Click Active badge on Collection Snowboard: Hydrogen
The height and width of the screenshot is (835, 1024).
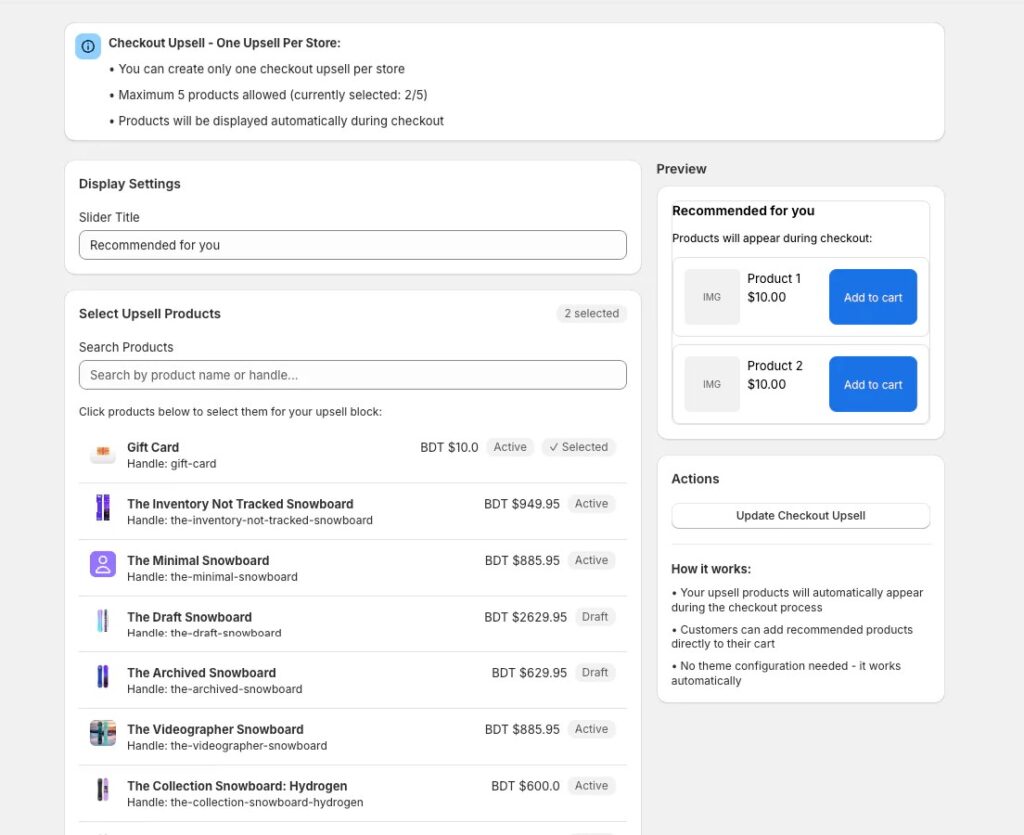pyautogui.click(x=591, y=786)
